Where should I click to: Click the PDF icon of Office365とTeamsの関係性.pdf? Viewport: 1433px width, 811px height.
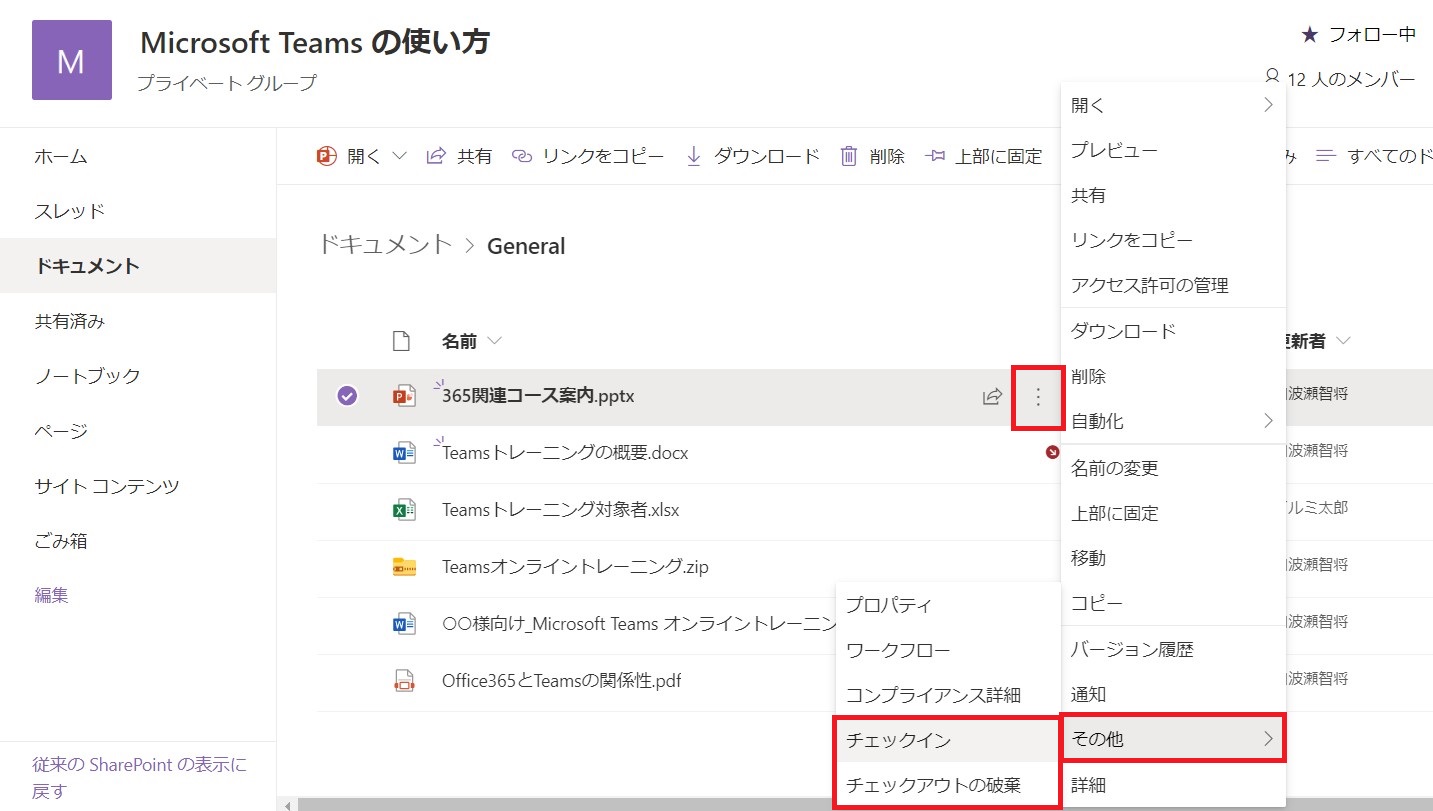click(x=404, y=681)
